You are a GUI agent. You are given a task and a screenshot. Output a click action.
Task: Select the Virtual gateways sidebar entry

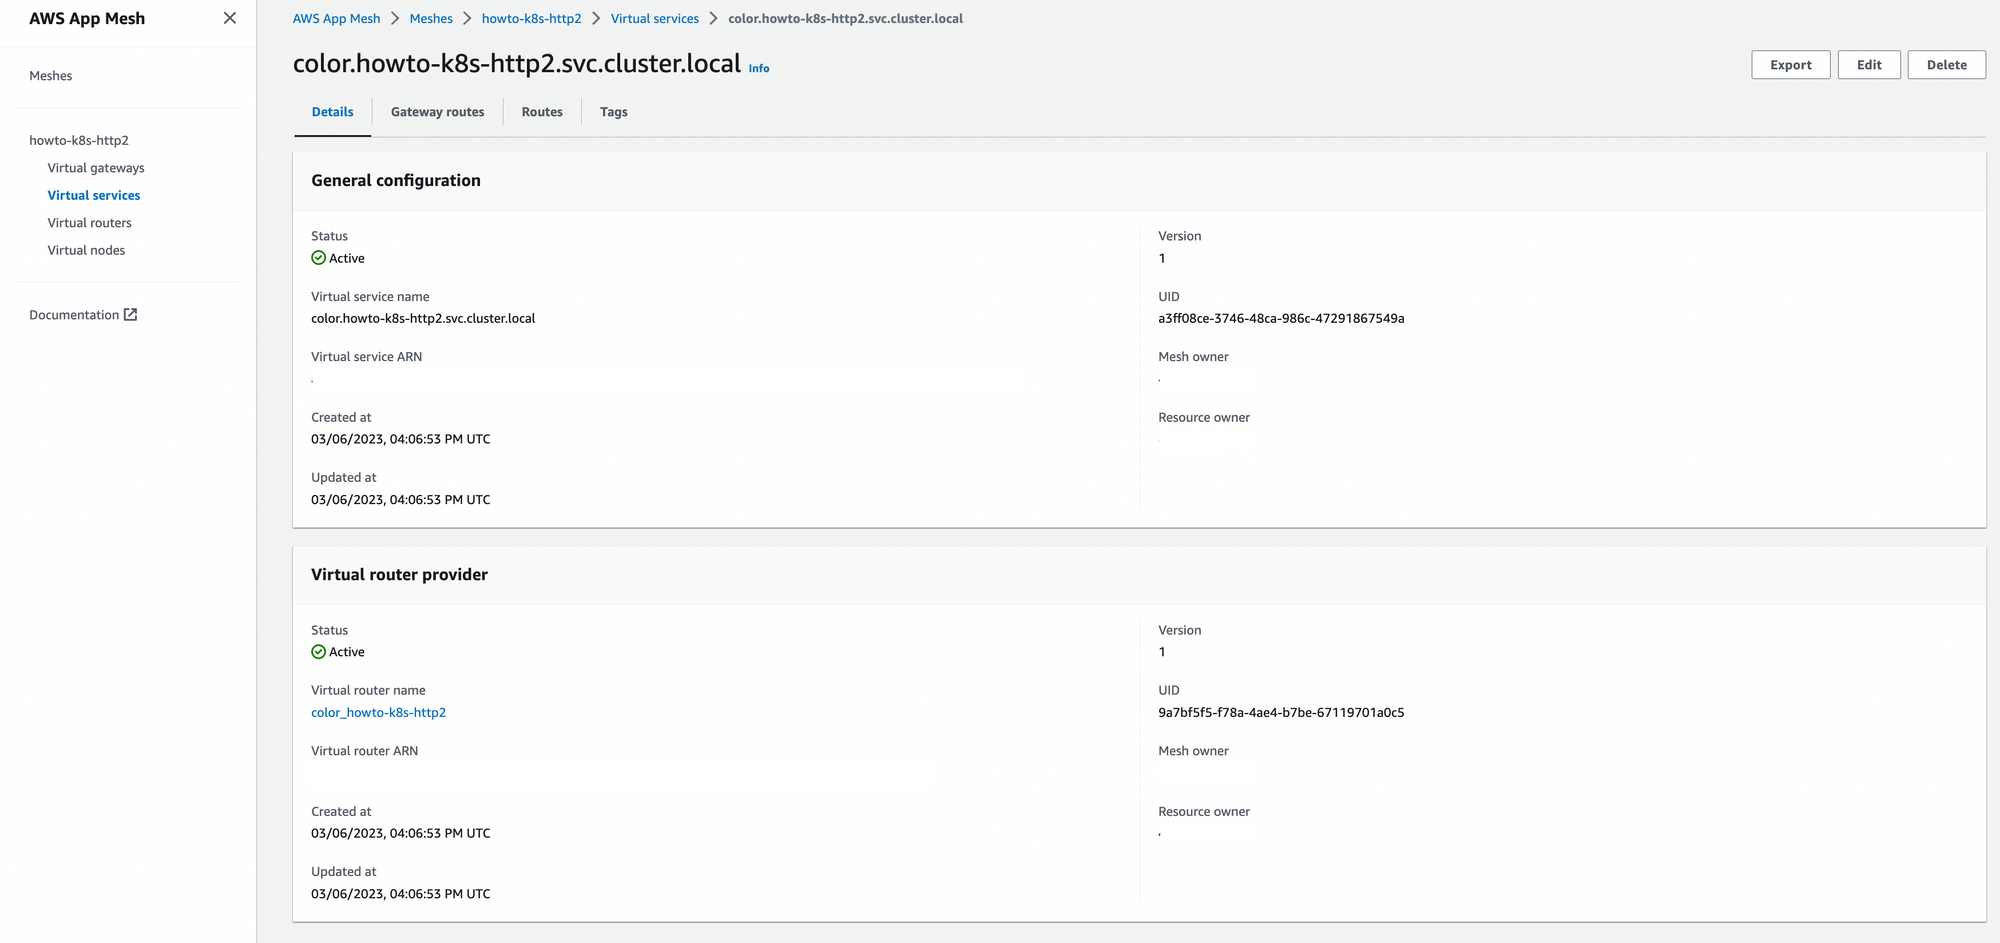pyautogui.click(x=96, y=167)
